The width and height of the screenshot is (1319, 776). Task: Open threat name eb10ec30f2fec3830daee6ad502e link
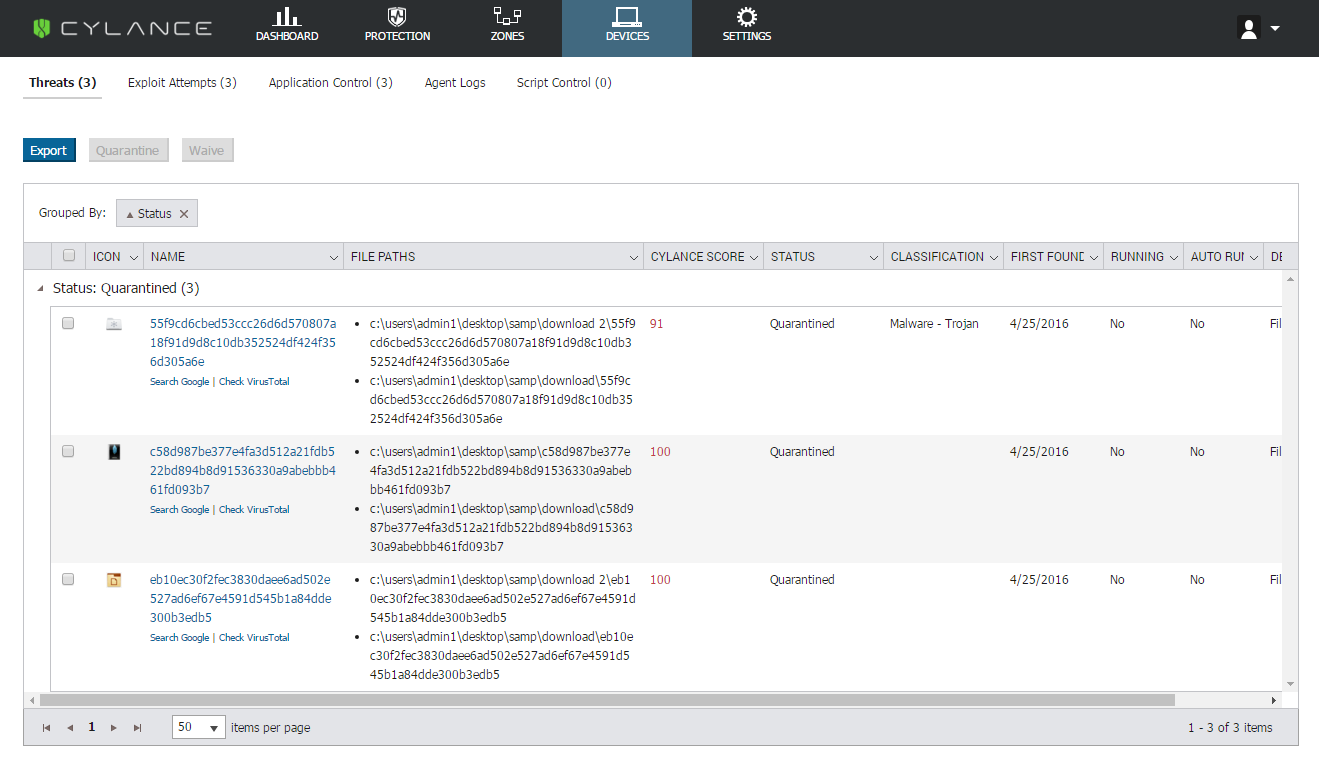241,599
